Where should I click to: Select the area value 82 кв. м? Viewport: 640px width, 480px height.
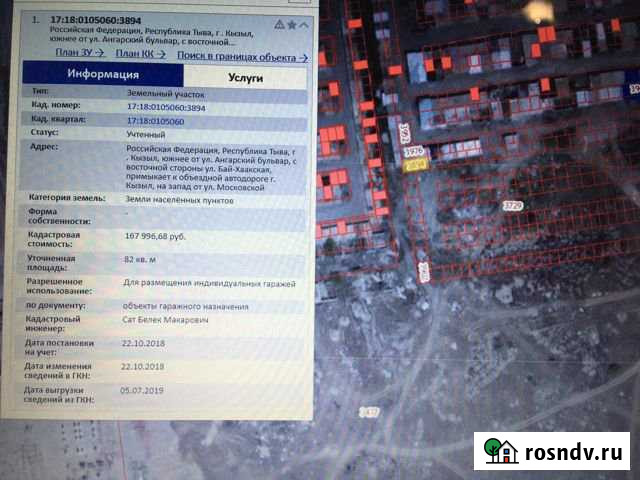(140, 259)
